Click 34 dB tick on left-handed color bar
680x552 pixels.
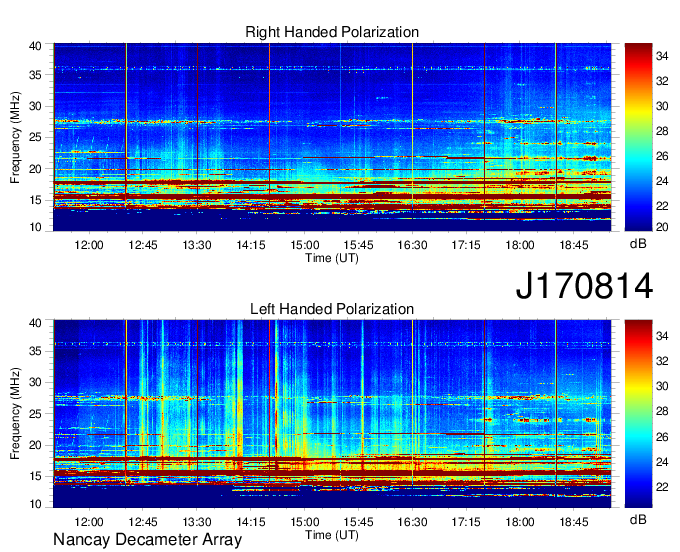(662, 336)
